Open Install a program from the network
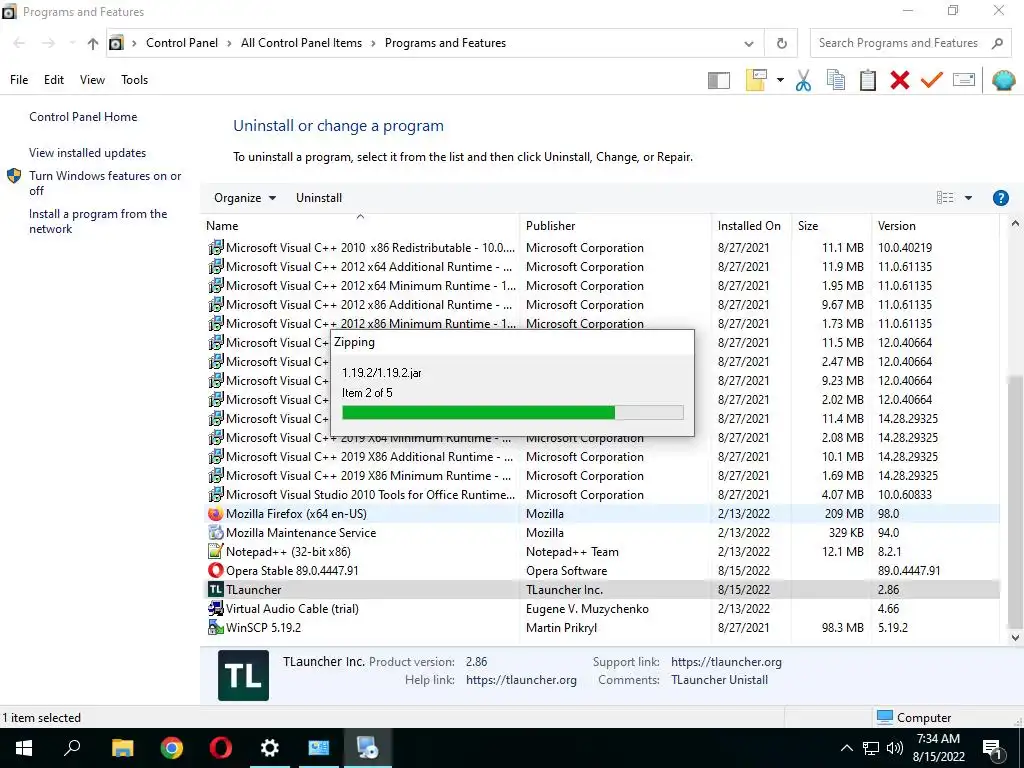 (x=98, y=221)
